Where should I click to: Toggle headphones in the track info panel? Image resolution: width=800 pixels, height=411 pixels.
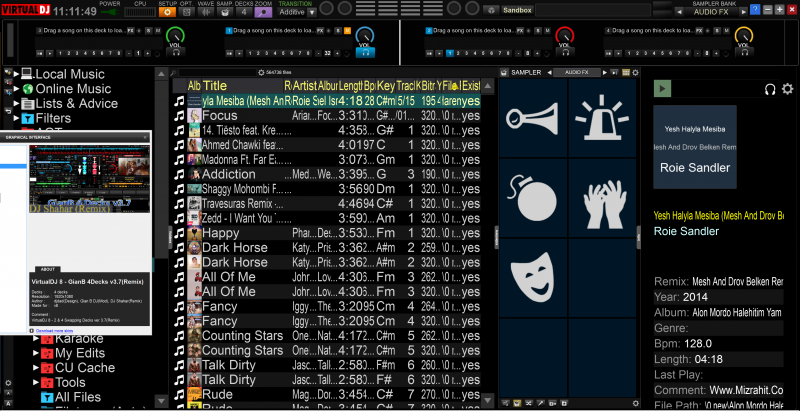point(770,89)
